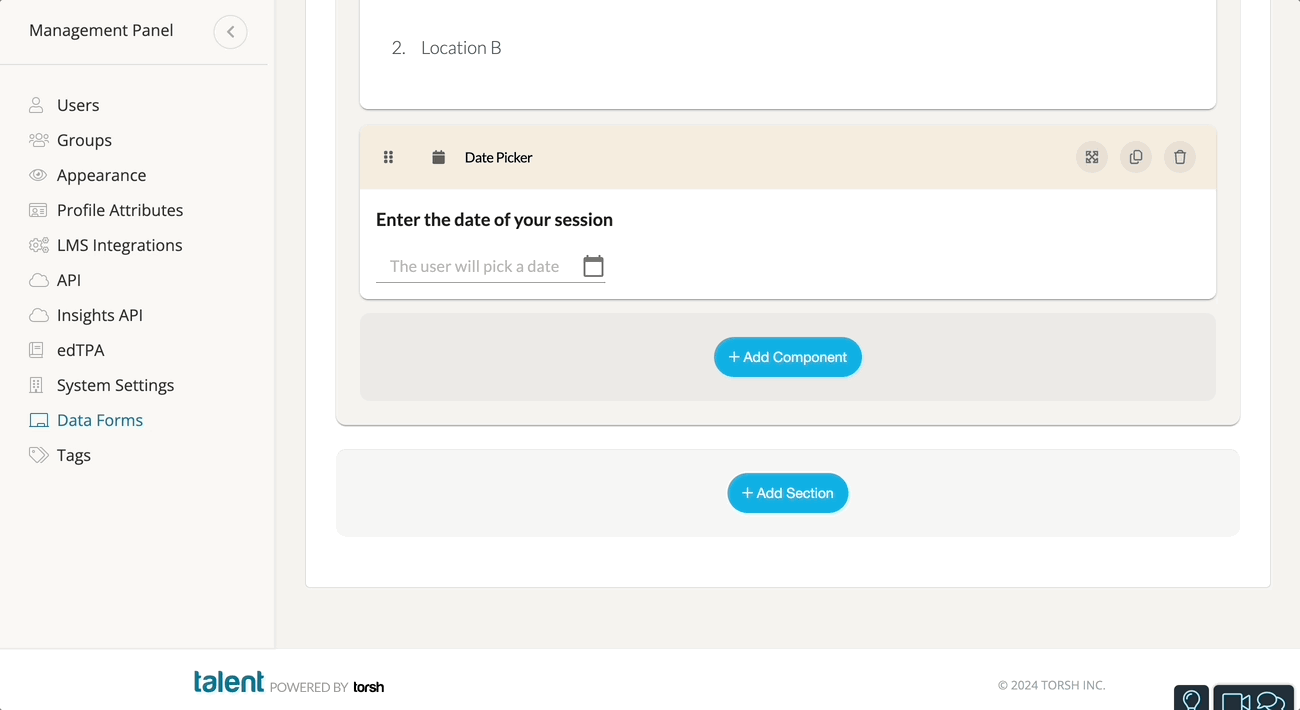Go to Groups management page

click(x=84, y=140)
